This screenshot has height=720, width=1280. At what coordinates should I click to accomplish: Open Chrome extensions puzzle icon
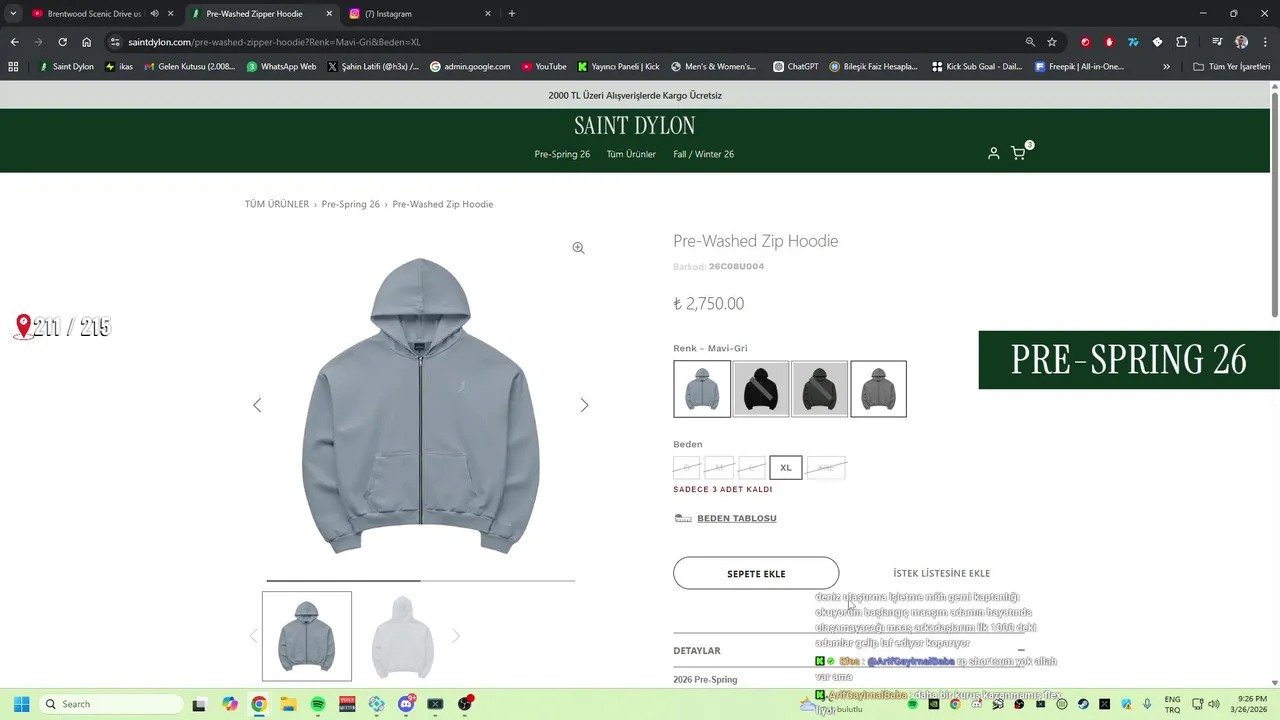pos(1181,42)
